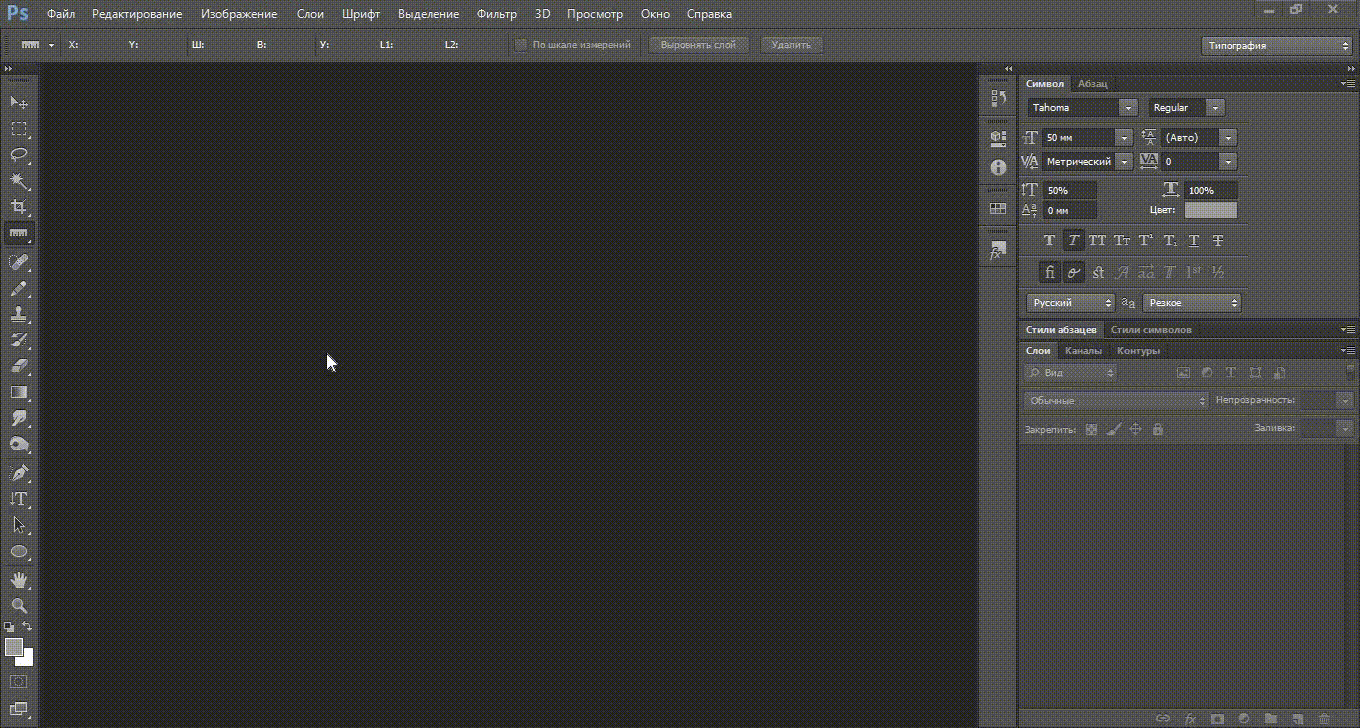1360x728 pixels.
Task: Swap foreground and background colors
Action: pos(27,627)
